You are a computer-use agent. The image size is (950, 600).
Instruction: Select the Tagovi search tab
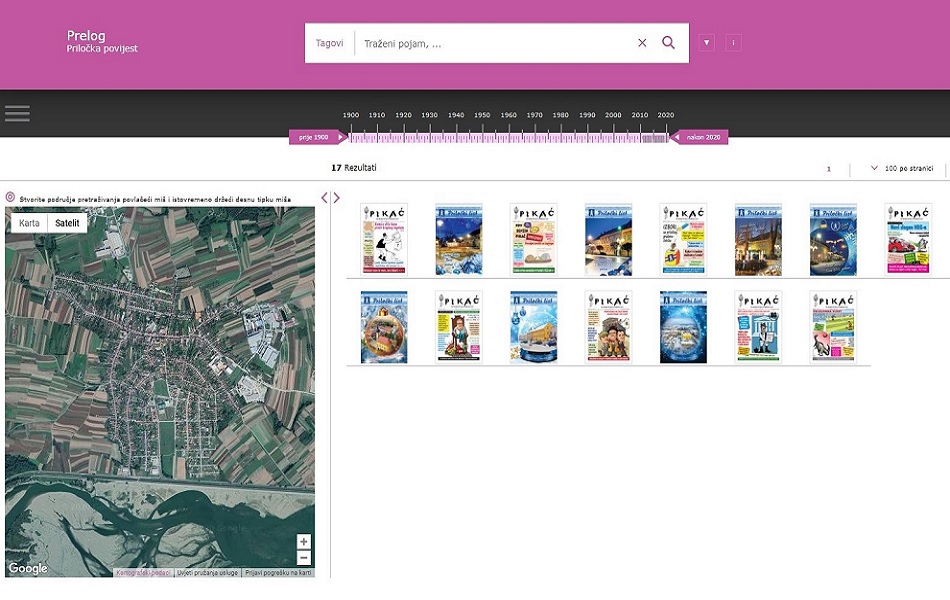[x=329, y=43]
